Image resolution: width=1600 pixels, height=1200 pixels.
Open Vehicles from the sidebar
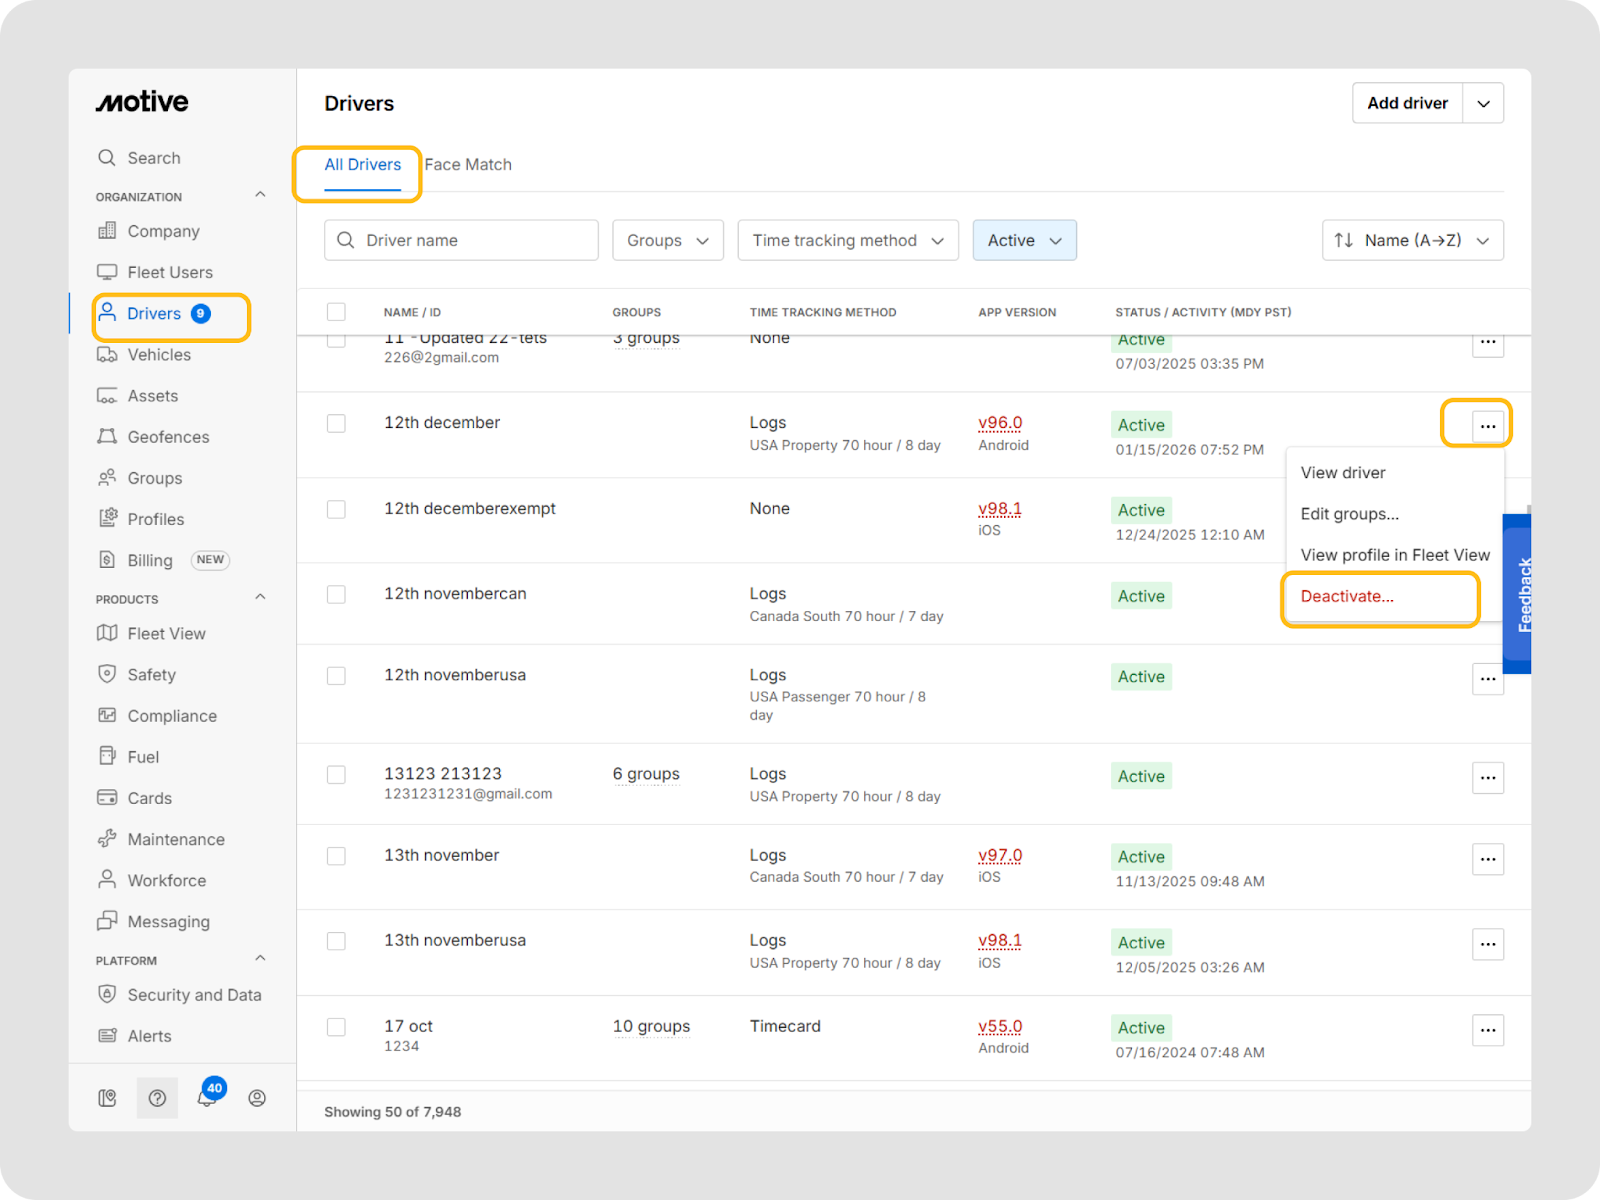pyautogui.click(x=158, y=355)
